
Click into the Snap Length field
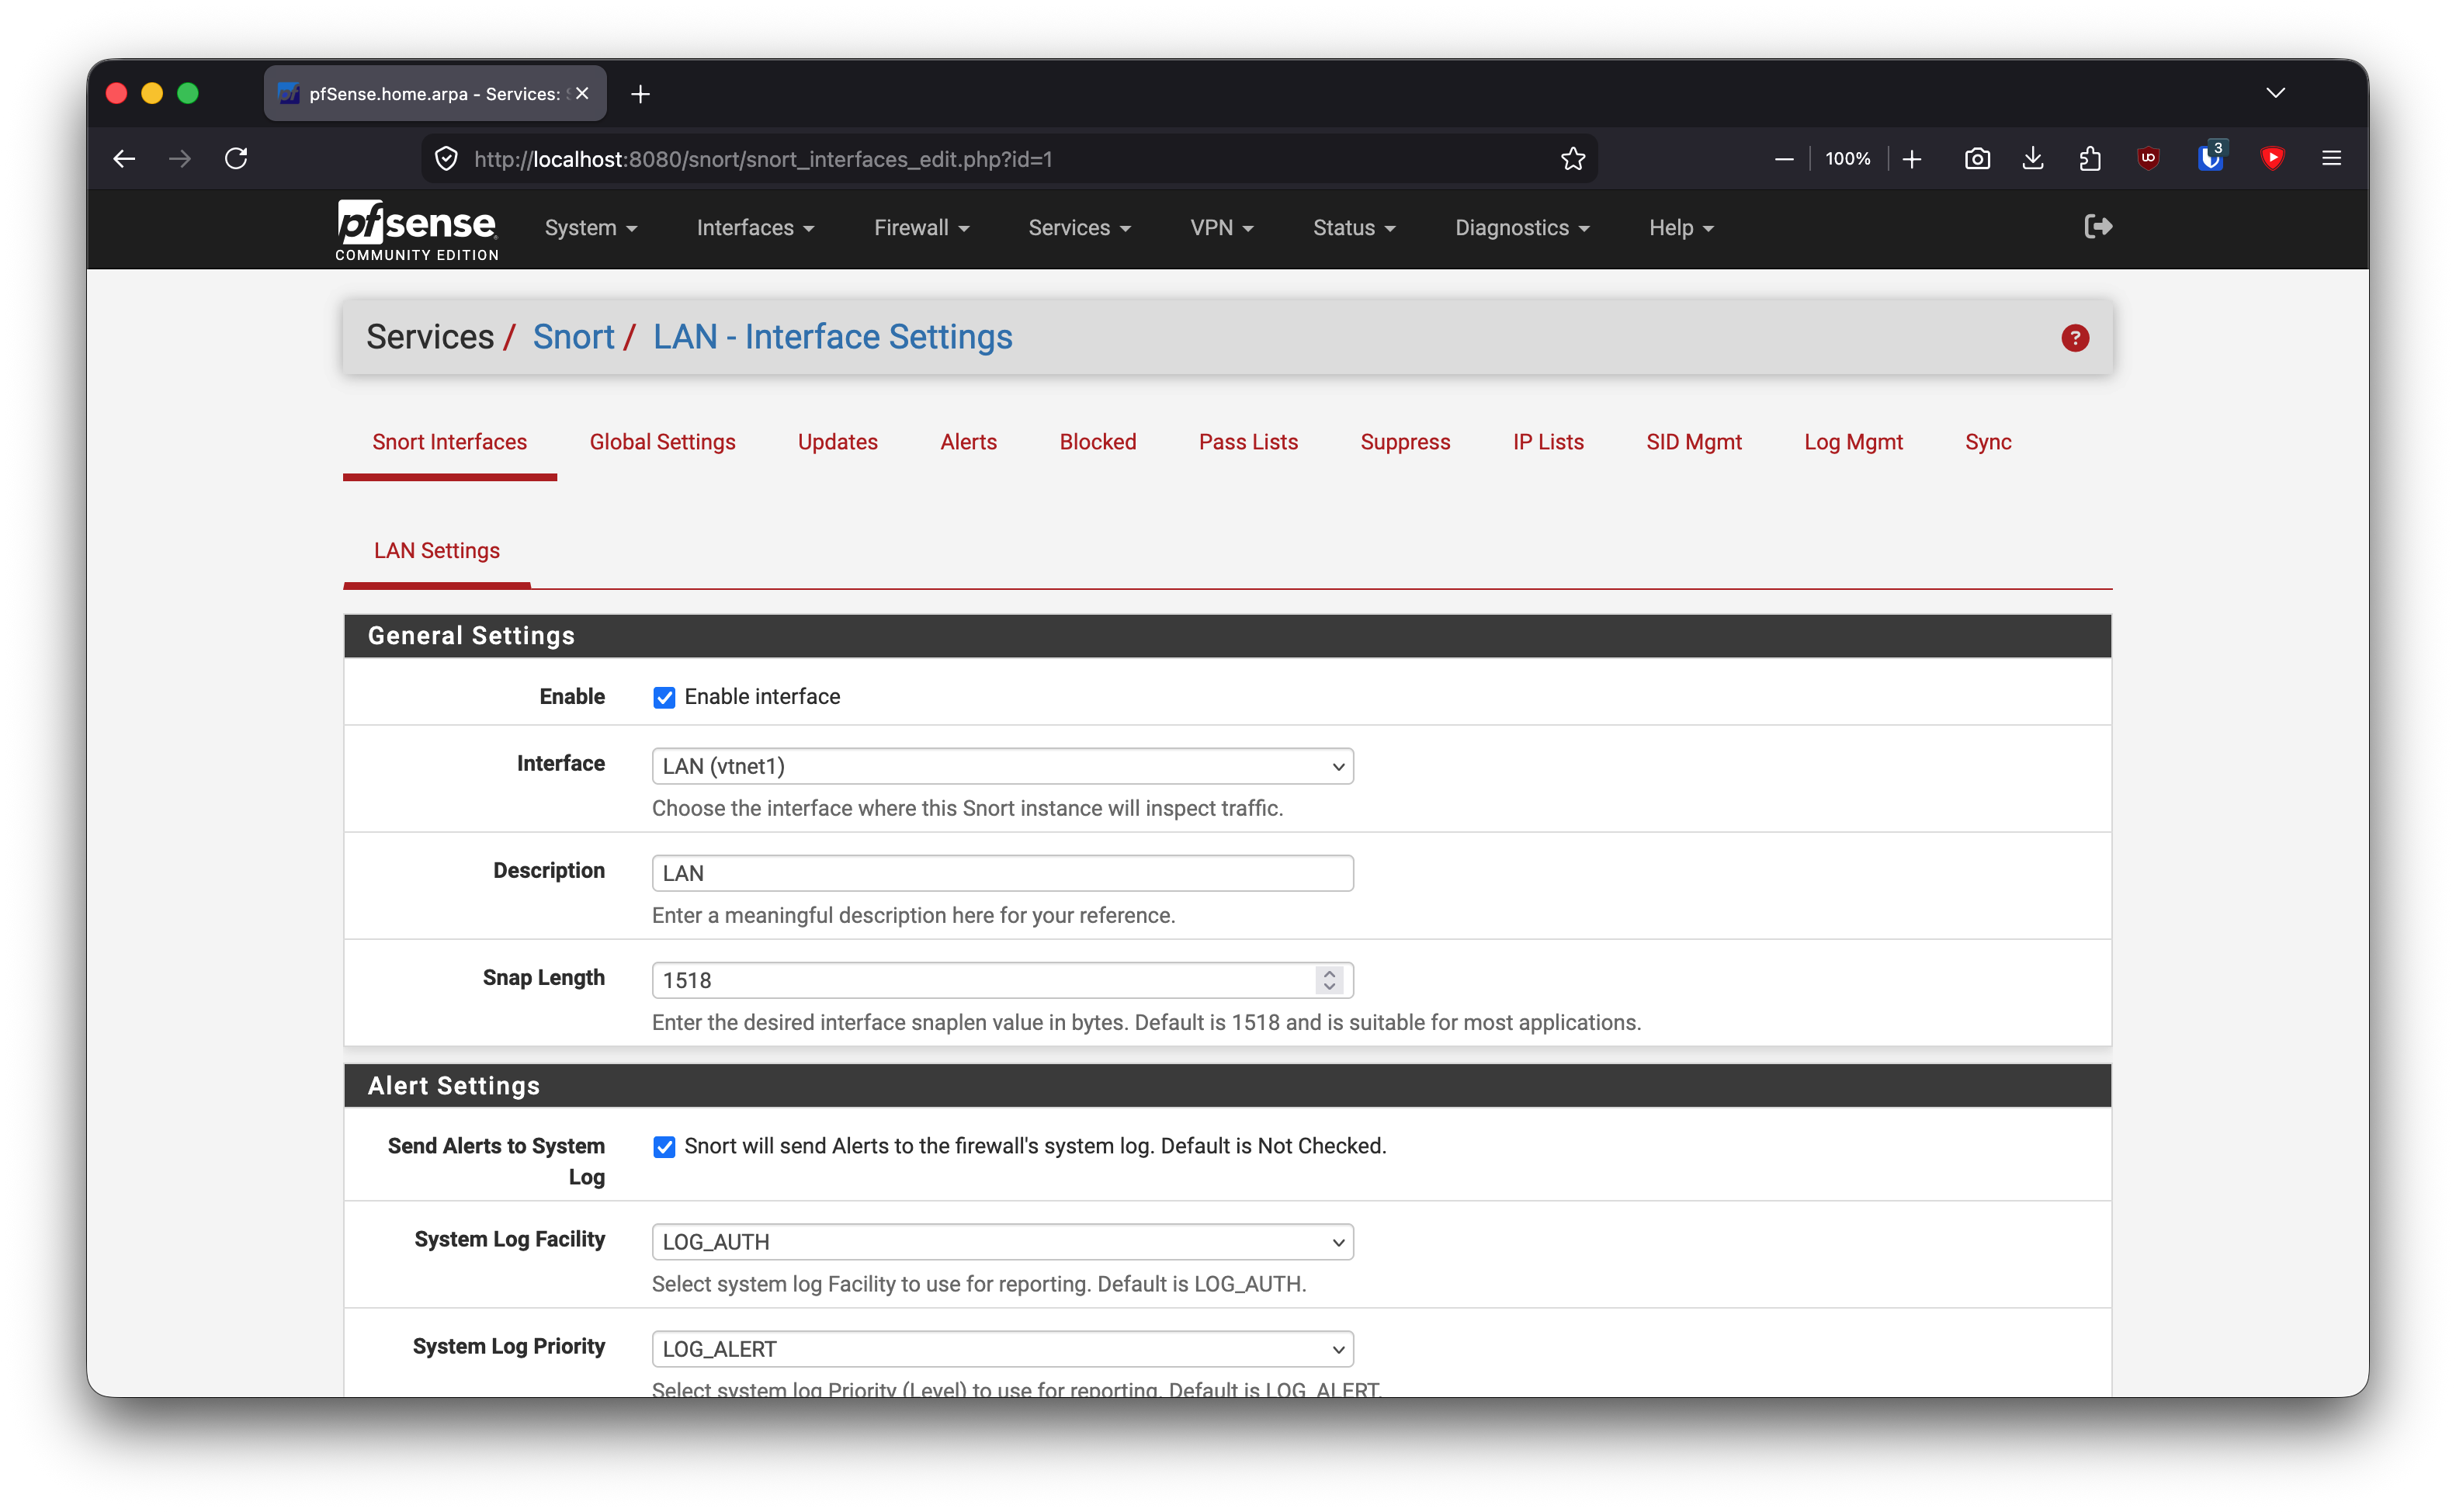coord(1002,981)
